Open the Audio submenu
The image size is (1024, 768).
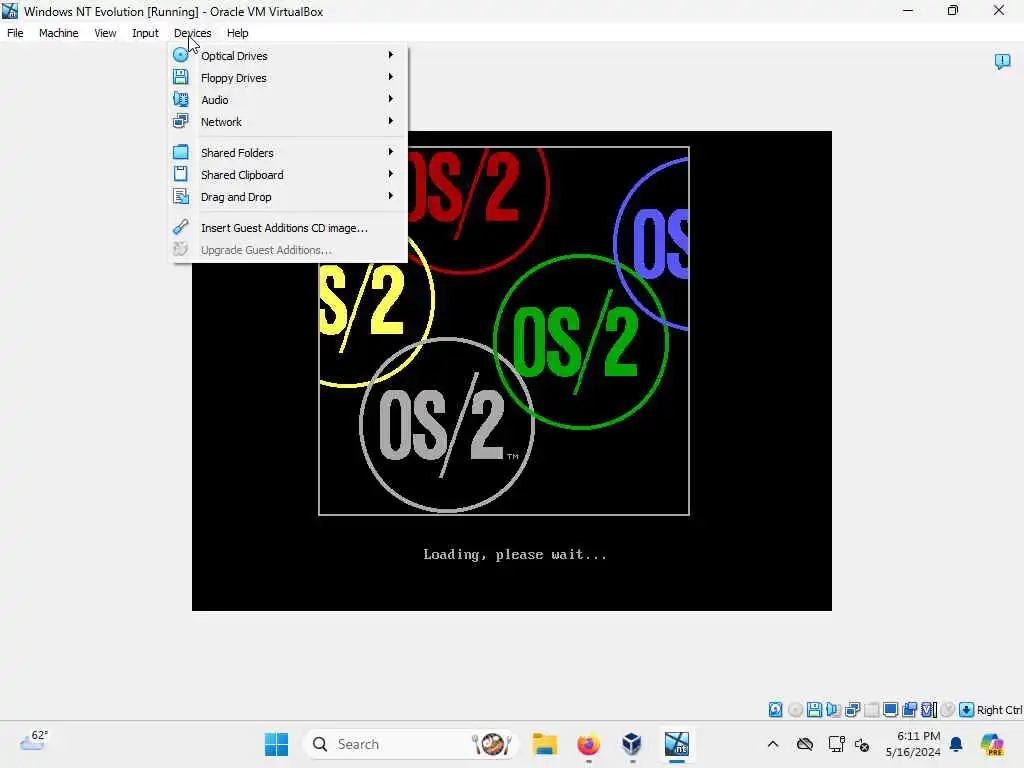click(288, 99)
